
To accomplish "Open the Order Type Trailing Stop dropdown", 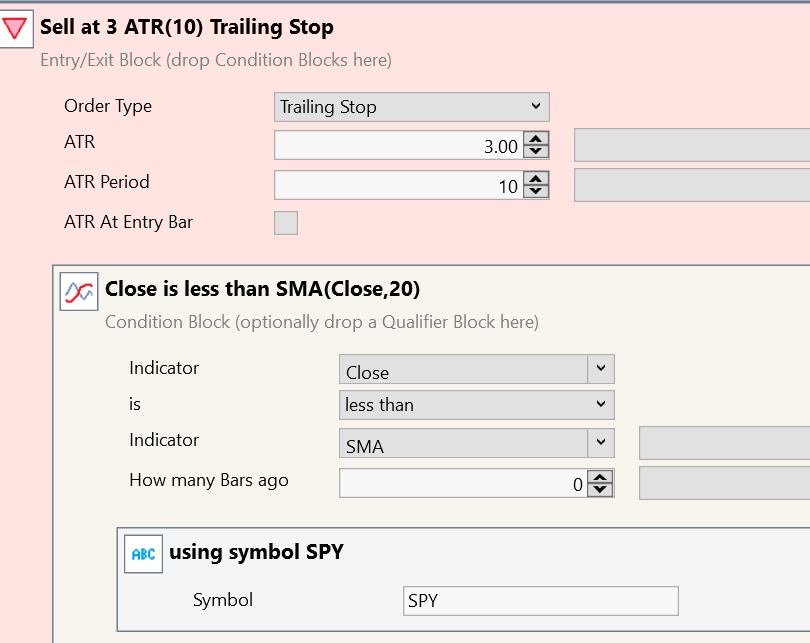I will 412,107.
